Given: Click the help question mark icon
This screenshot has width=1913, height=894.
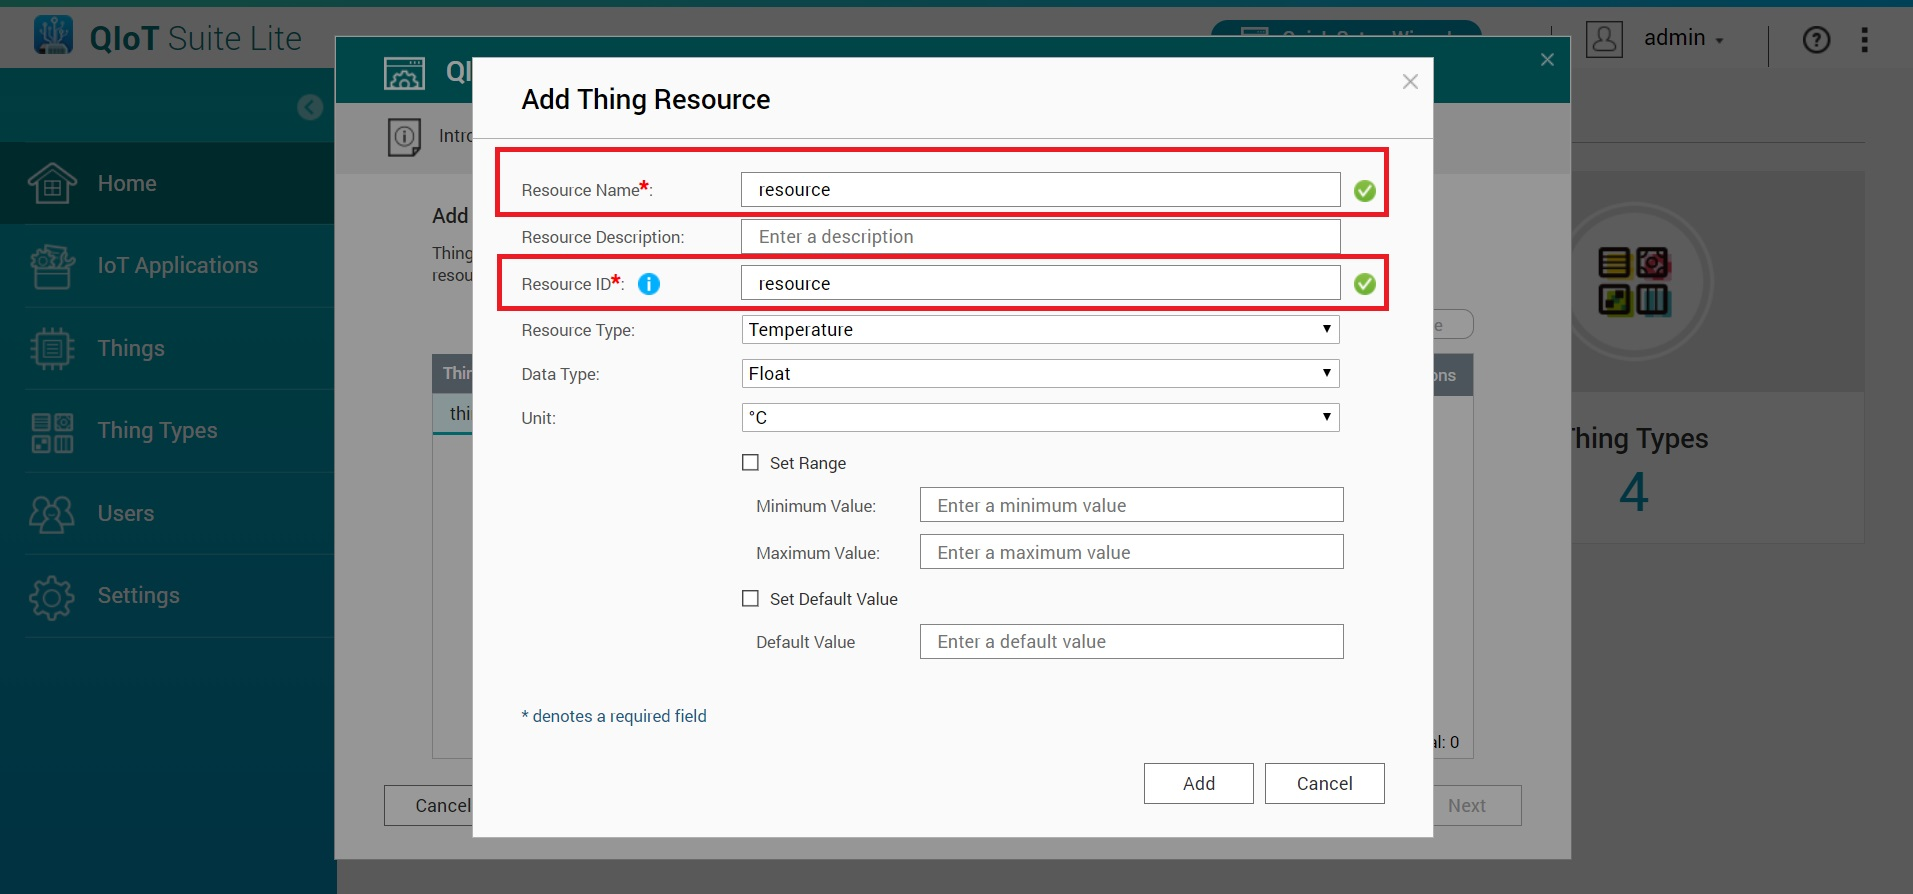Looking at the screenshot, I should (x=1816, y=40).
